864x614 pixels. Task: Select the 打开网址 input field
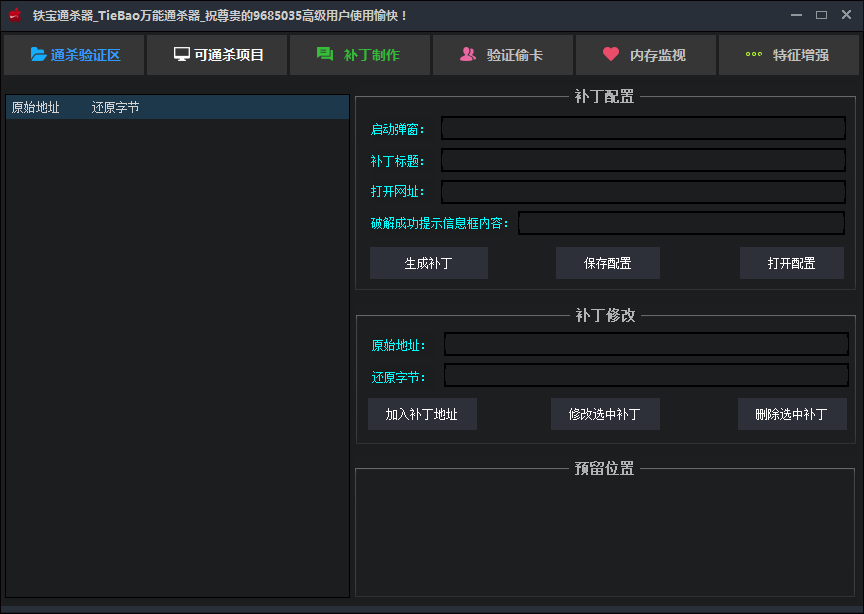[x=643, y=192]
